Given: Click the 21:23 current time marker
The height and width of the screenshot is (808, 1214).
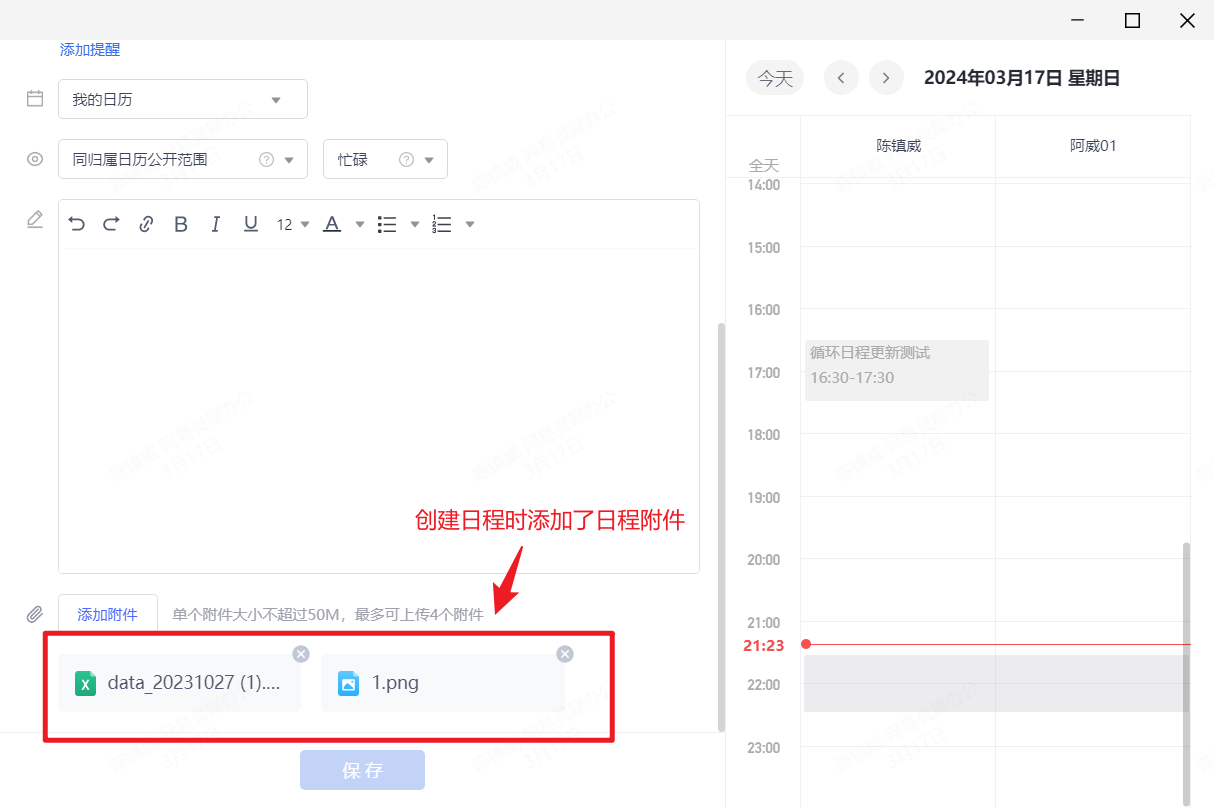Looking at the screenshot, I should pyautogui.click(x=764, y=646).
